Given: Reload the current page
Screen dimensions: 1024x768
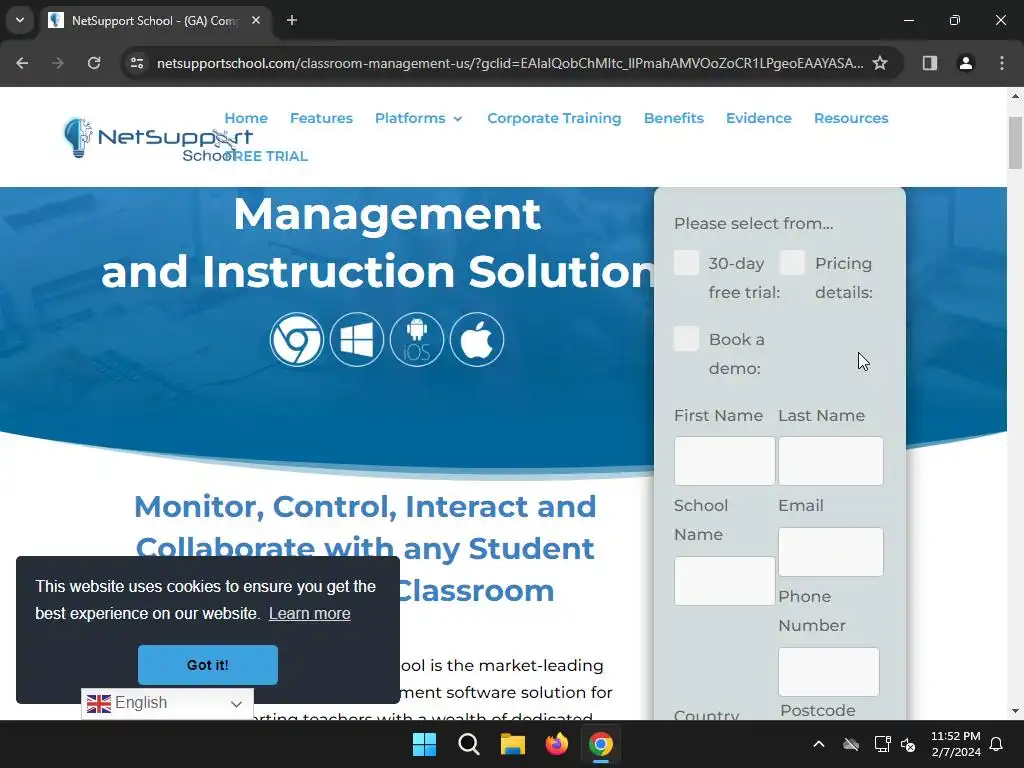Looking at the screenshot, I should point(94,63).
